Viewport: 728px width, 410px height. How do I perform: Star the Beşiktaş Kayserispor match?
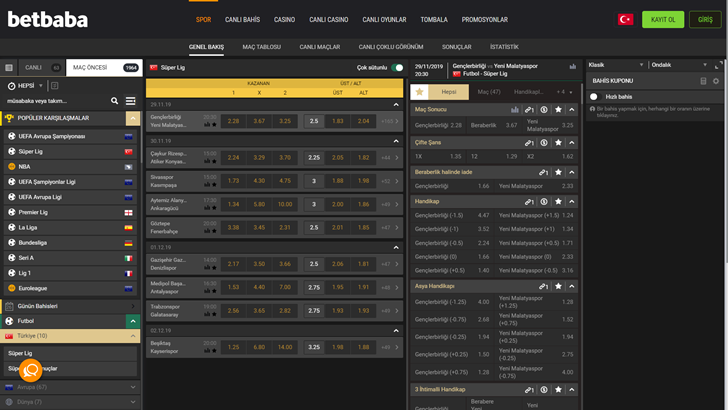coord(214,351)
